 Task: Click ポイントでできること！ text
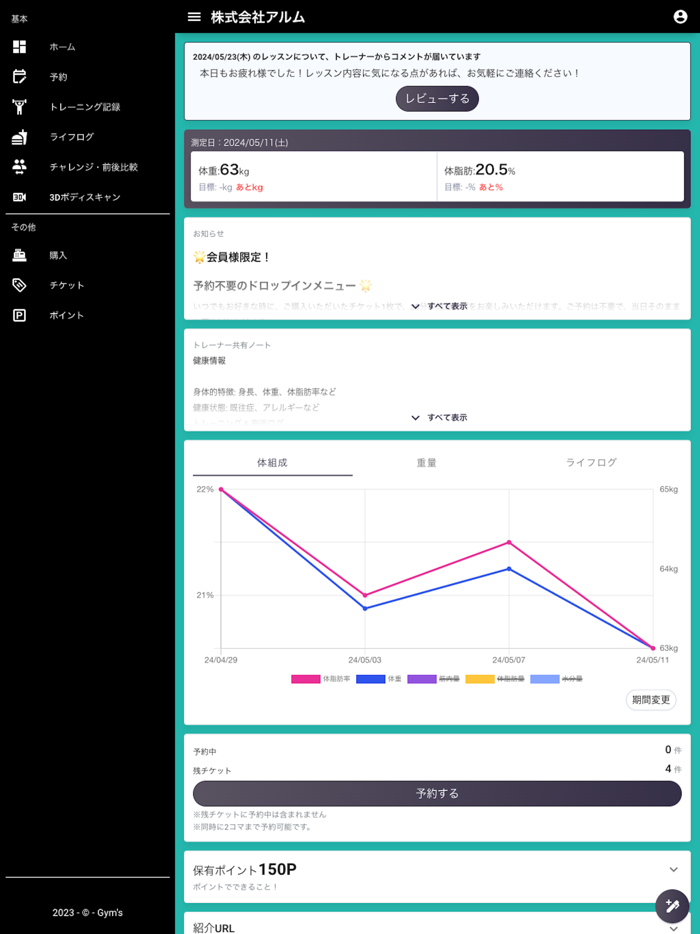point(235,887)
